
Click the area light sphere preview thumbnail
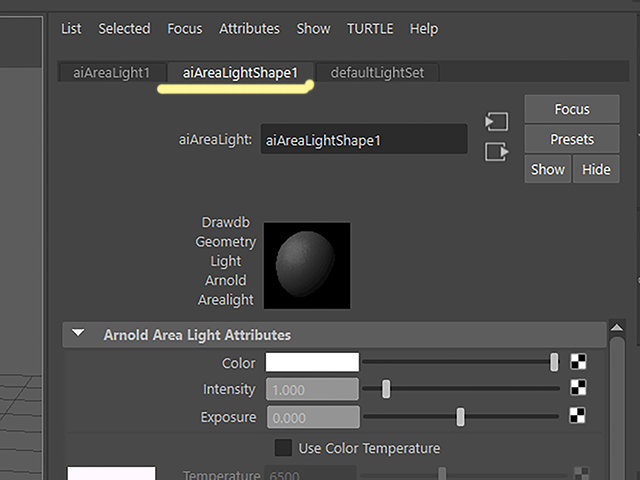click(307, 265)
